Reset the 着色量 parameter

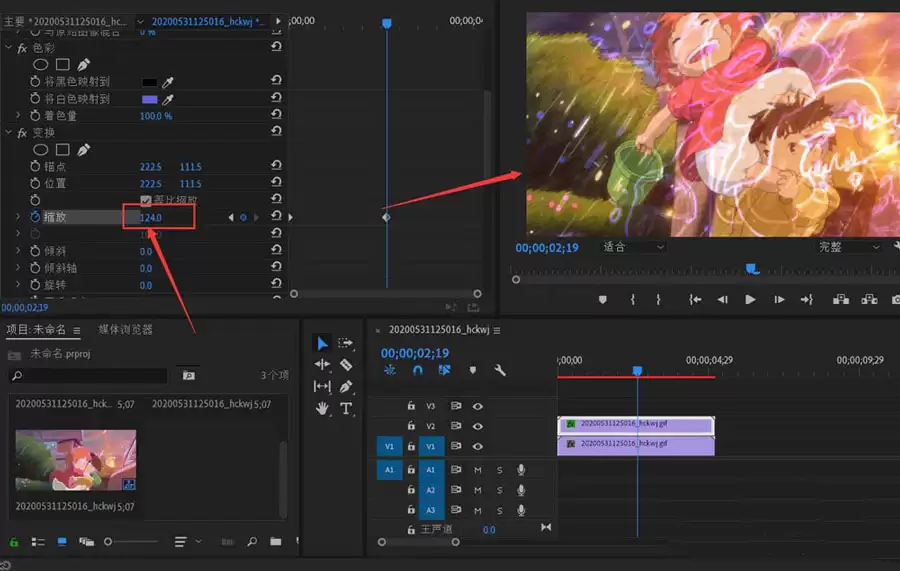coord(276,115)
